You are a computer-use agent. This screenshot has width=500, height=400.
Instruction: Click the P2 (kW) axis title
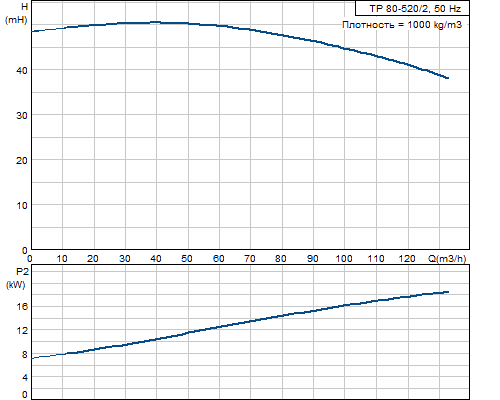pos(16,278)
